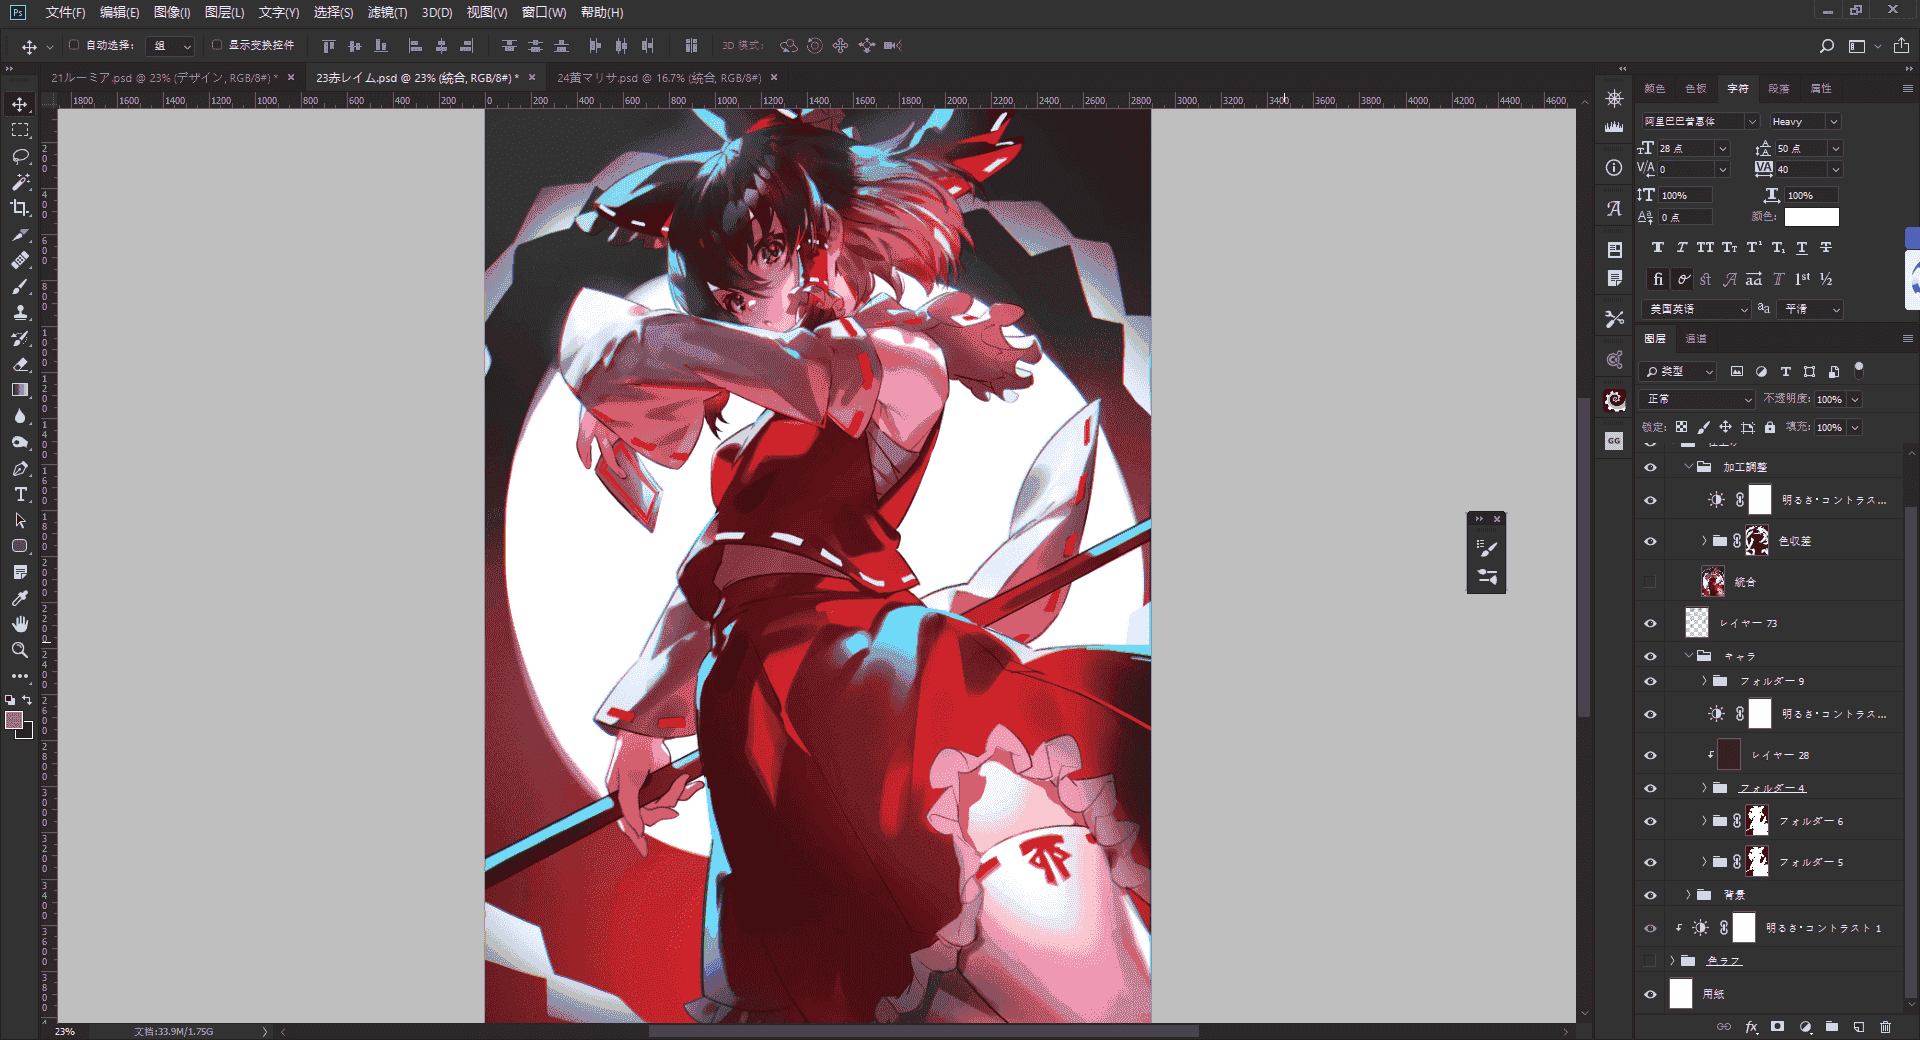1920x1040 pixels.
Task: Click the foreground color swatch
Action: [x=15, y=721]
